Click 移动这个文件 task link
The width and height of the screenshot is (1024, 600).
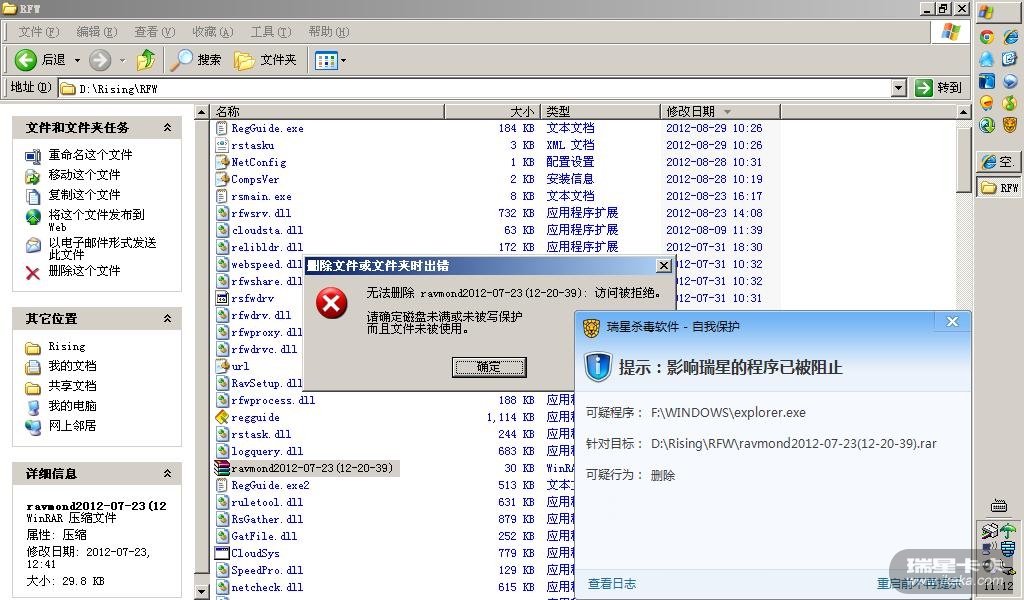coord(84,174)
